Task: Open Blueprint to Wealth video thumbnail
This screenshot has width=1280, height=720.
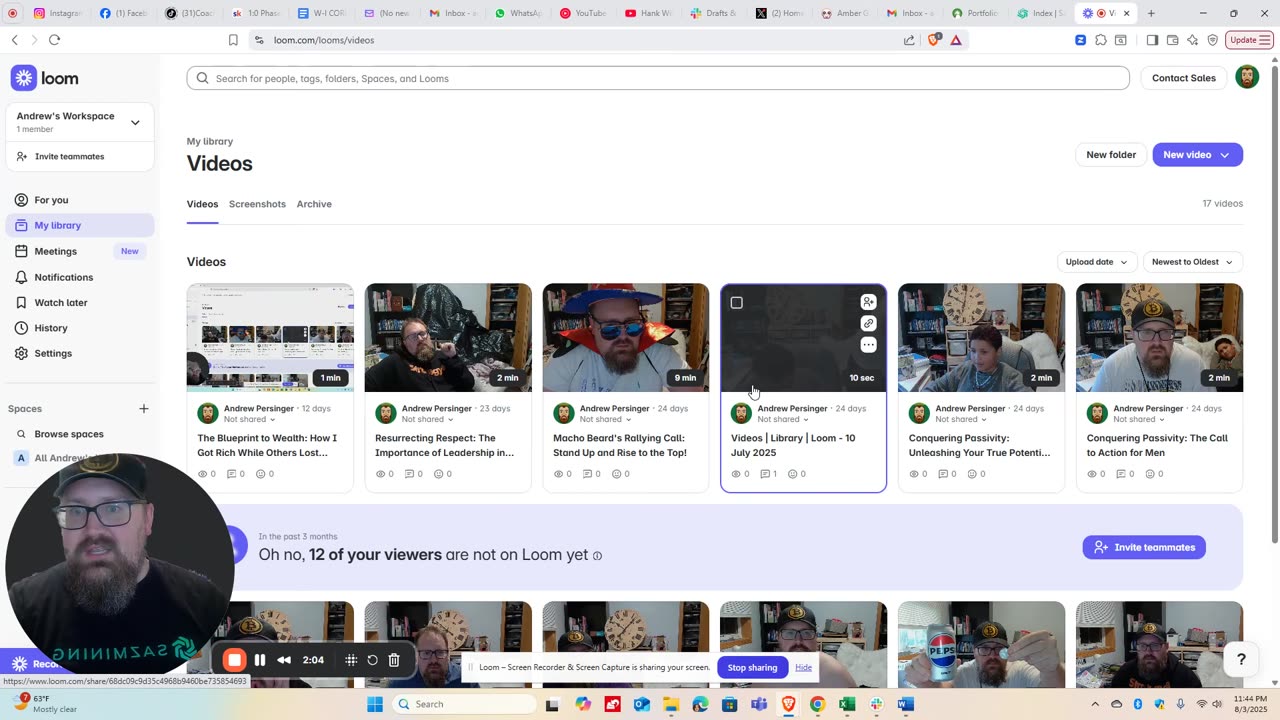Action: tap(270, 338)
